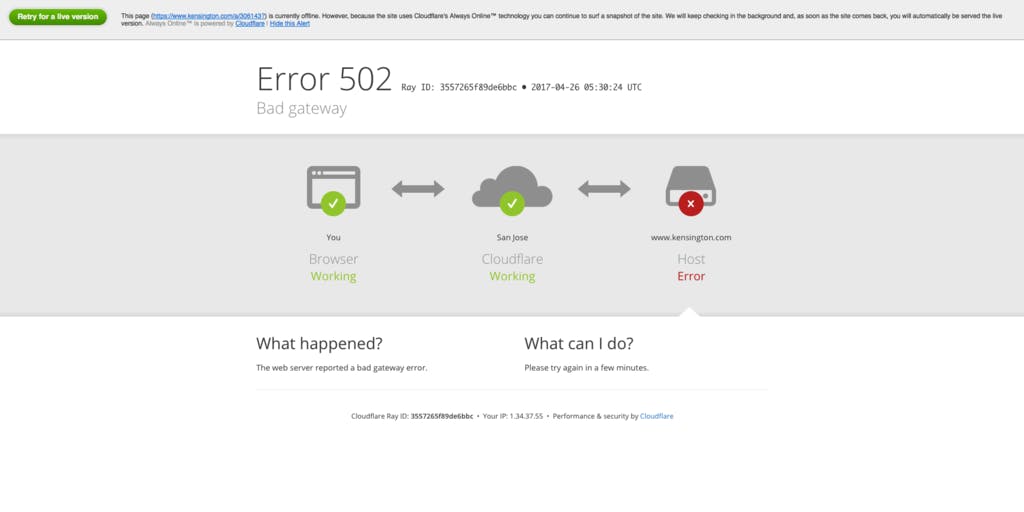Viewport: 1024px width, 512px height.
Task: Click the San Jose location label
Action: tap(512, 238)
